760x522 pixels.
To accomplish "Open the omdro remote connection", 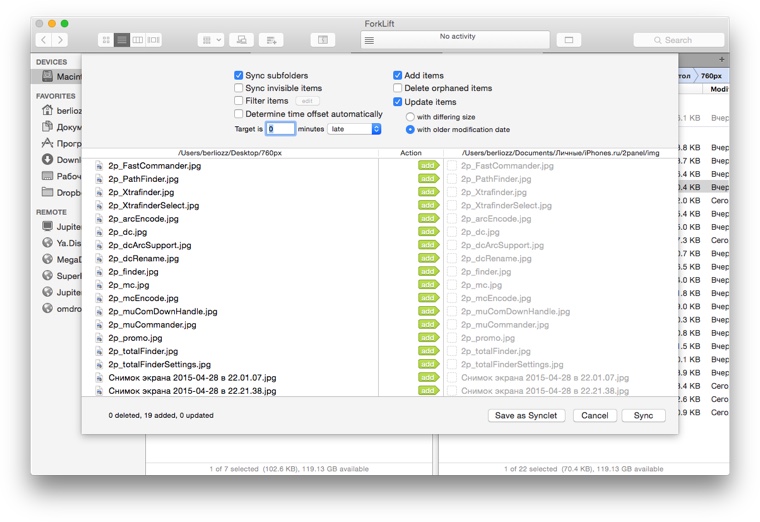I will pyautogui.click(x=61, y=308).
